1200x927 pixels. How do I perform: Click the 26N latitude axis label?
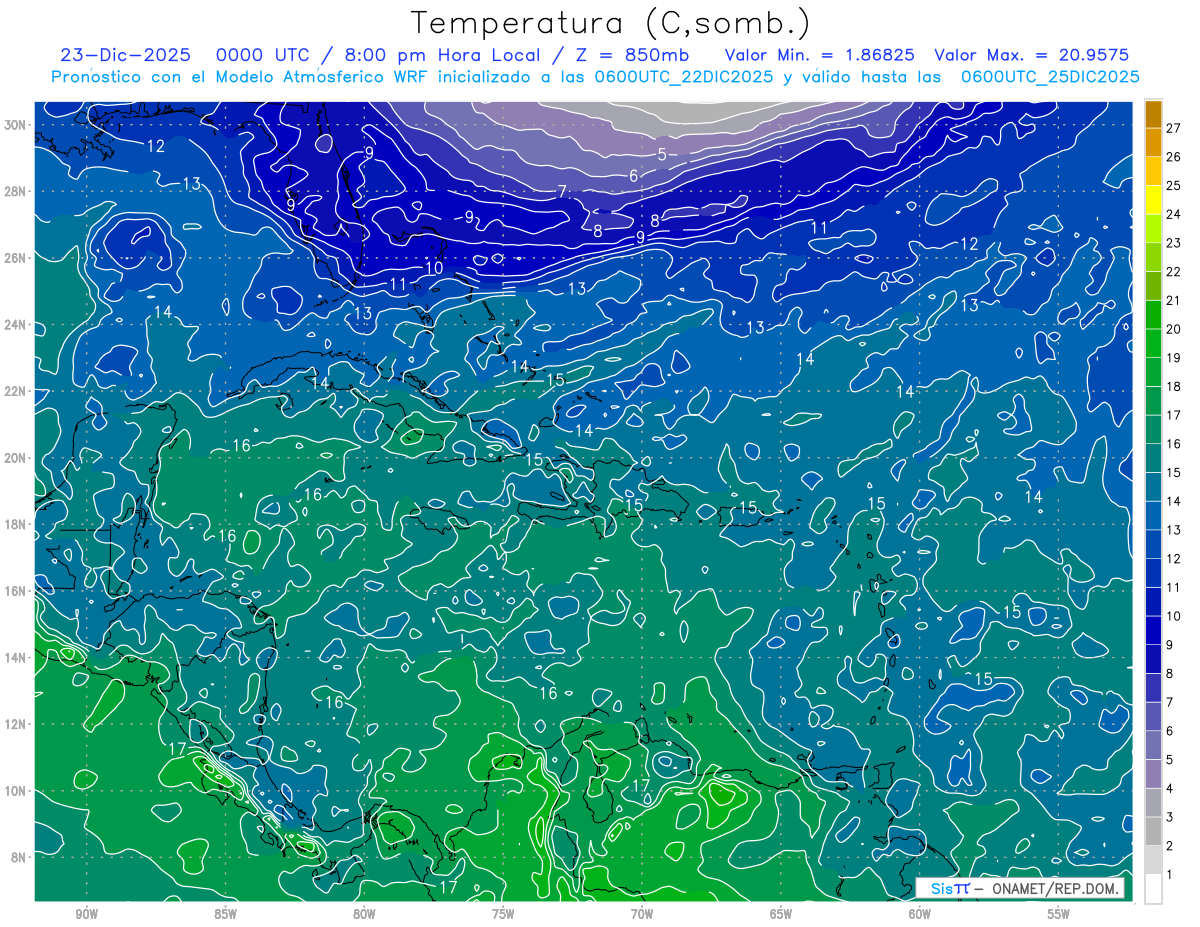click(17, 258)
